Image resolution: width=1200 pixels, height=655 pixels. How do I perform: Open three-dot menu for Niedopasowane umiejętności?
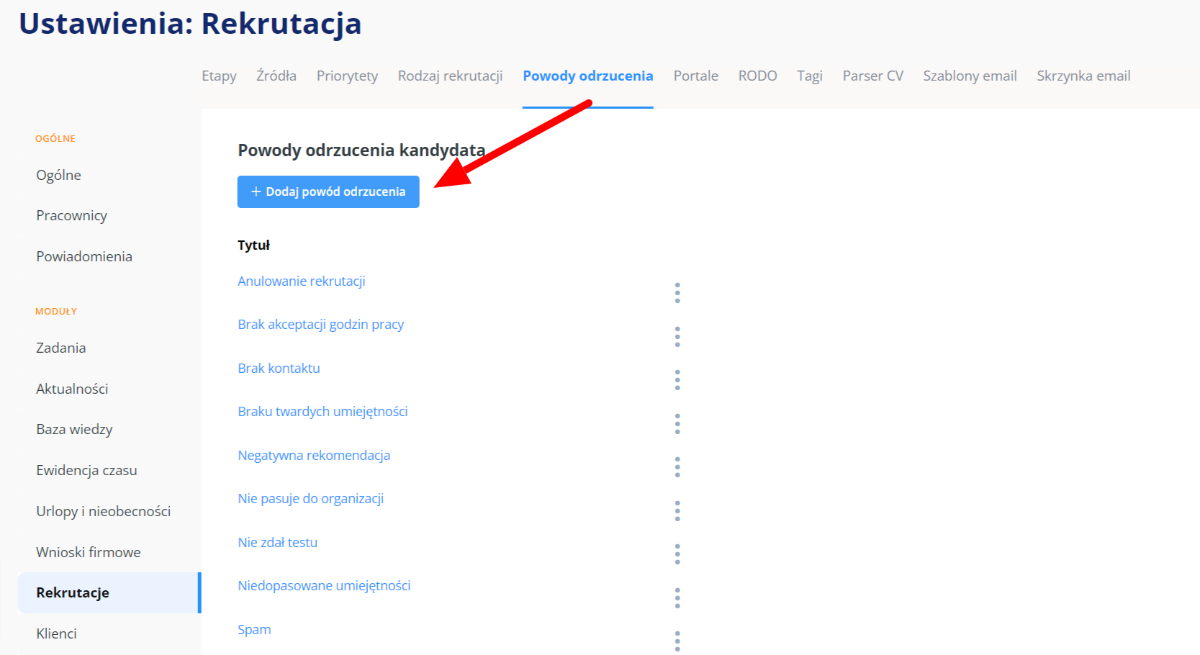click(677, 598)
